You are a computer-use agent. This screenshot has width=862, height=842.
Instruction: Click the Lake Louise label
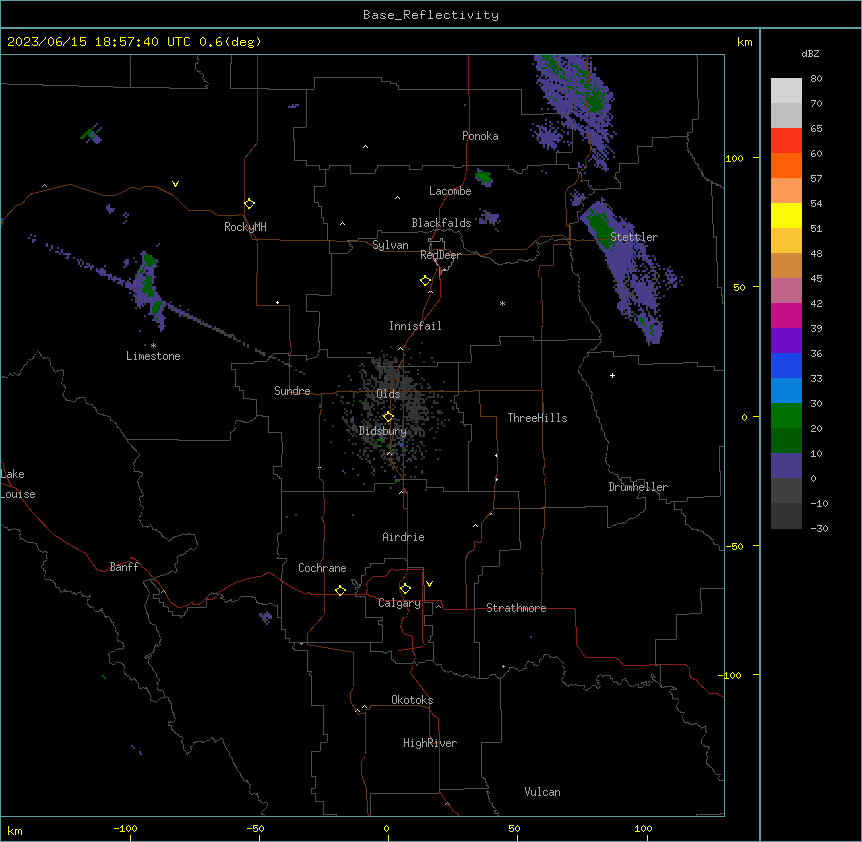pyautogui.click(x=18, y=484)
